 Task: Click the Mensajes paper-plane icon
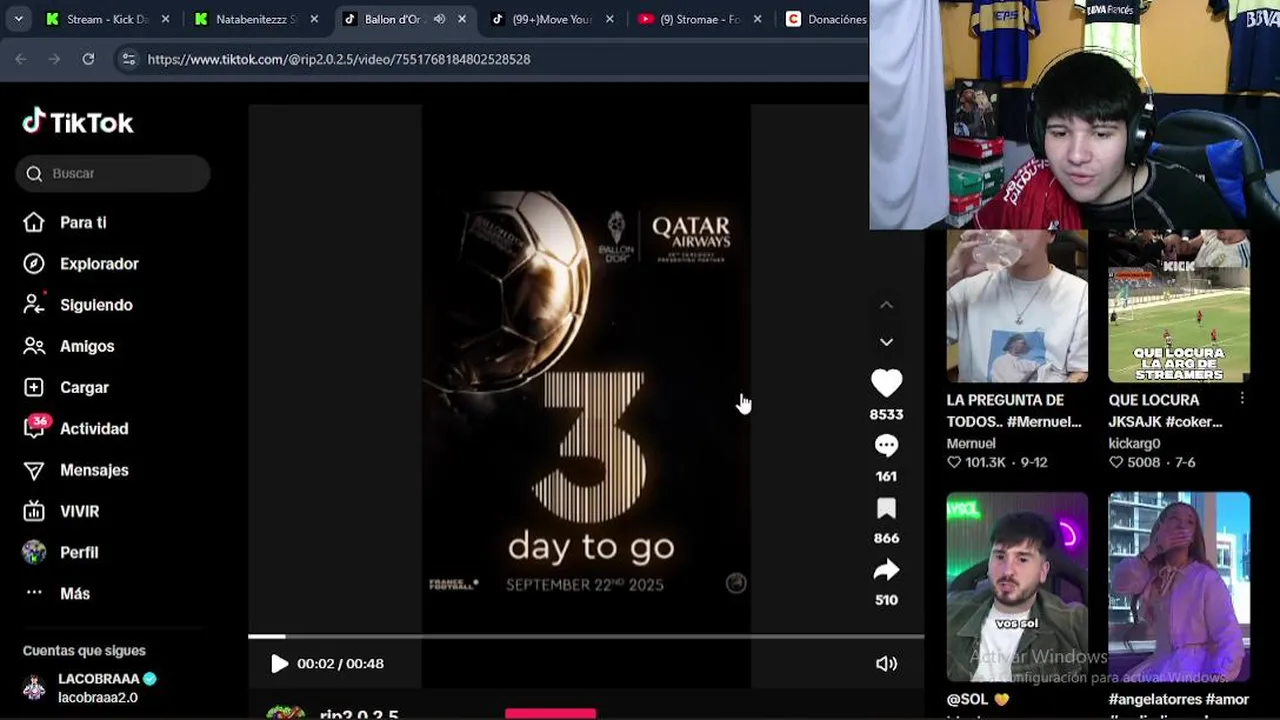tap(34, 470)
